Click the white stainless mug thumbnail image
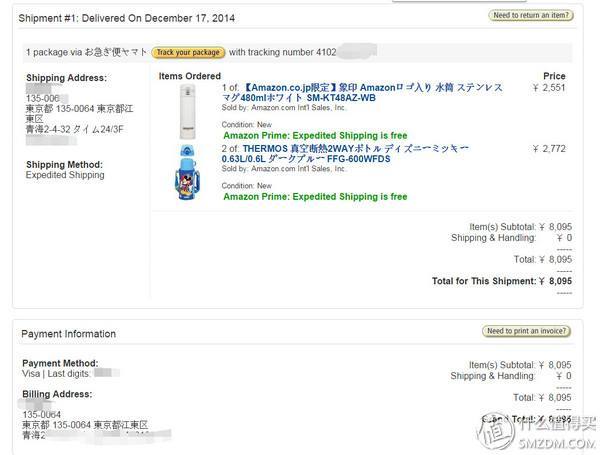 tap(188, 111)
